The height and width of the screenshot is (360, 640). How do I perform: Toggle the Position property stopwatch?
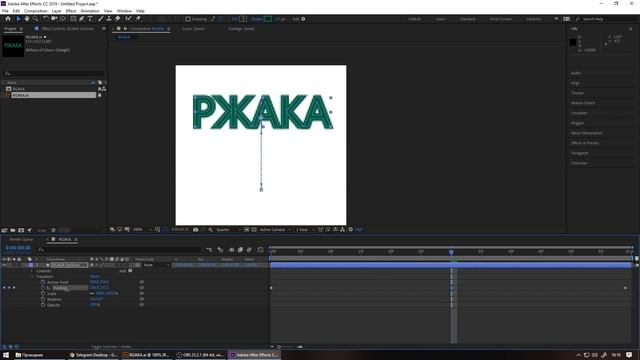tap(43, 288)
